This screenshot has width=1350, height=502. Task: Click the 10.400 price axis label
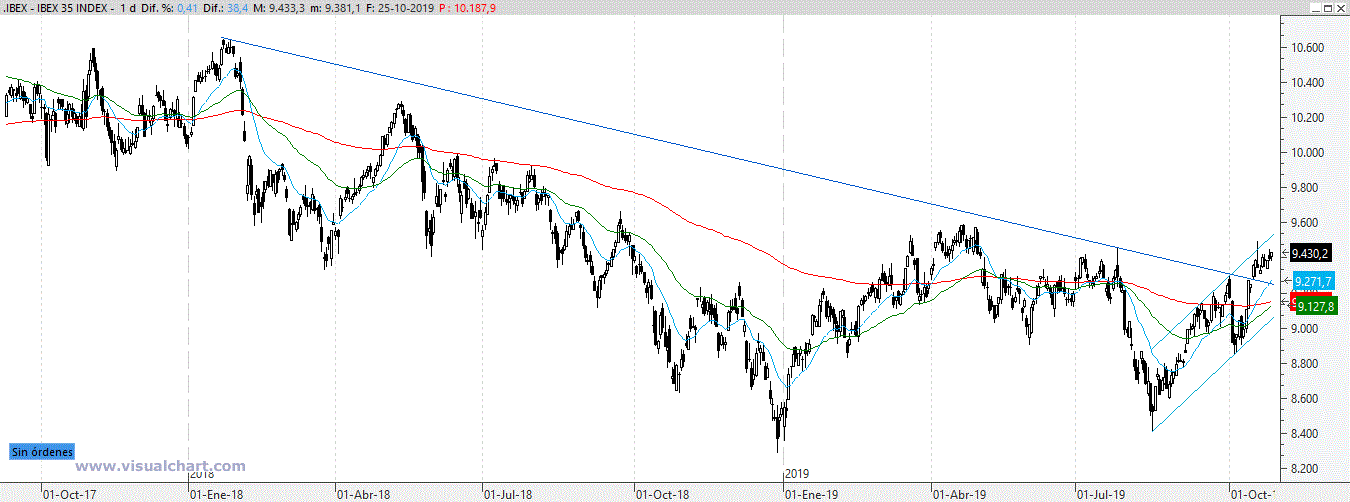[1308, 83]
